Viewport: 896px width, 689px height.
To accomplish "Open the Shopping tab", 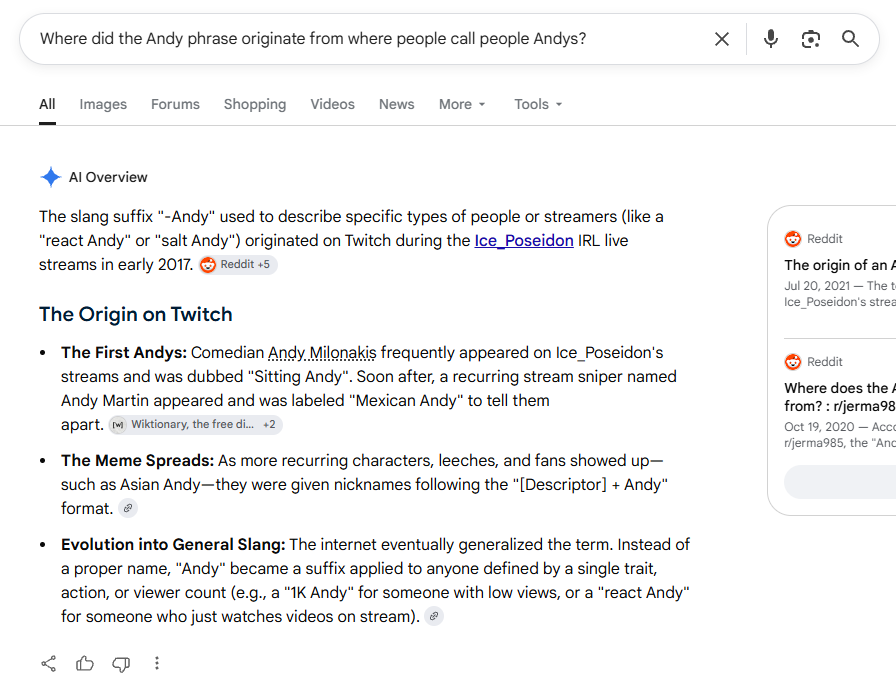I will point(255,105).
